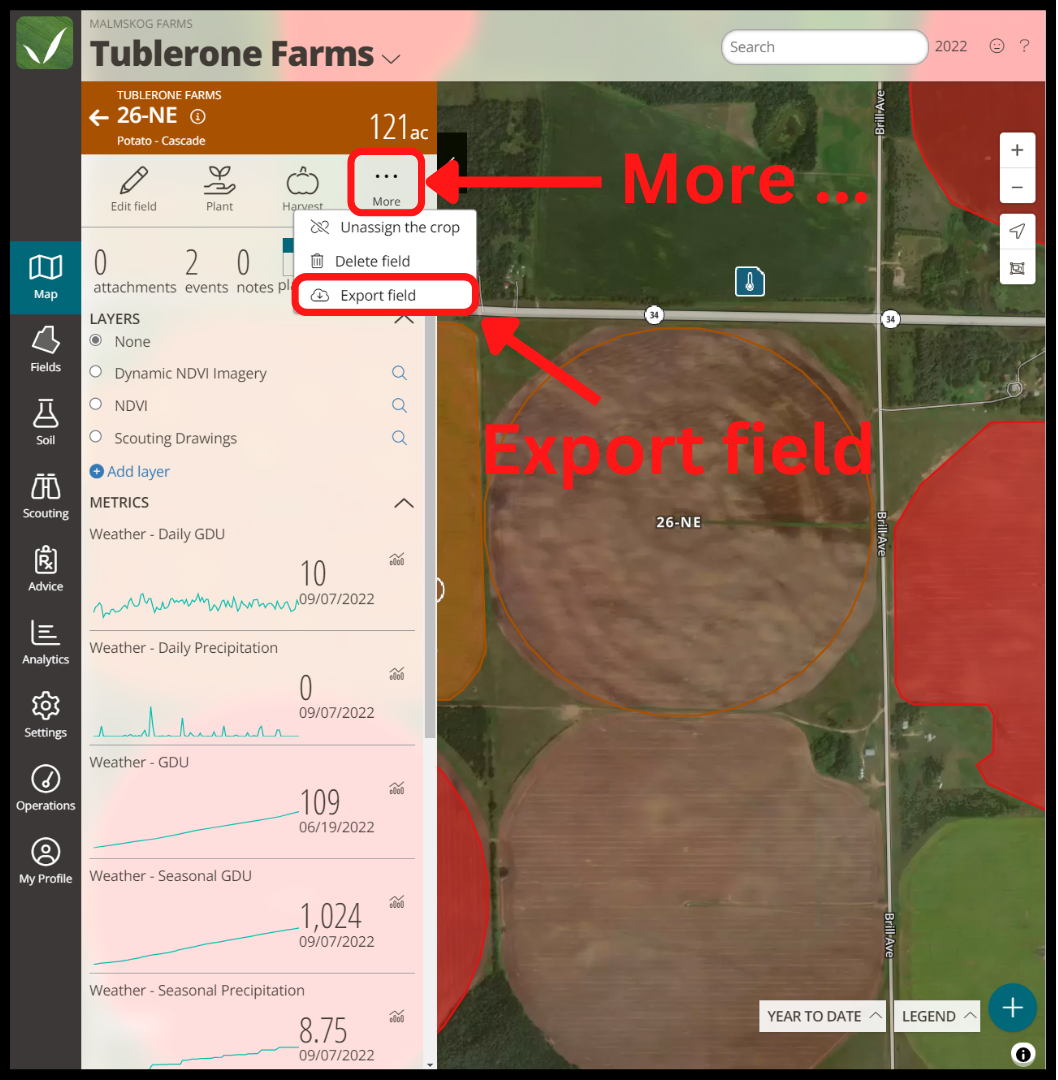
Task: Open chart icon for Weather - Daily GDU
Action: pyautogui.click(x=397, y=559)
